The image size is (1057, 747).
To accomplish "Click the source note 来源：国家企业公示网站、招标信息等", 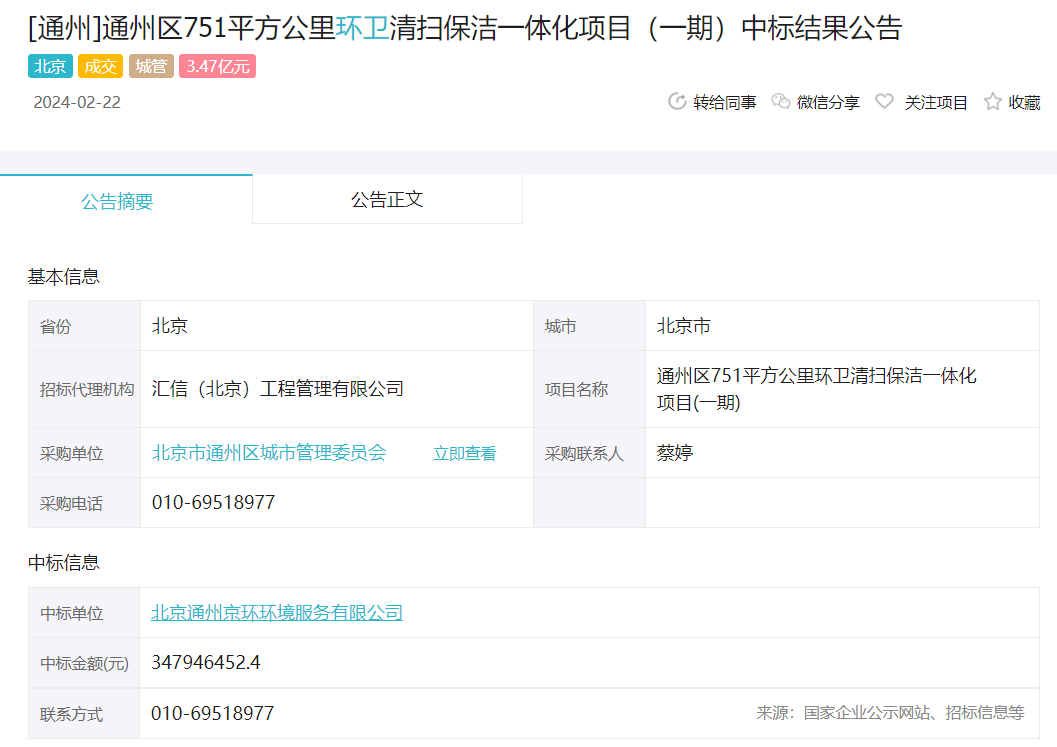I will point(890,713).
